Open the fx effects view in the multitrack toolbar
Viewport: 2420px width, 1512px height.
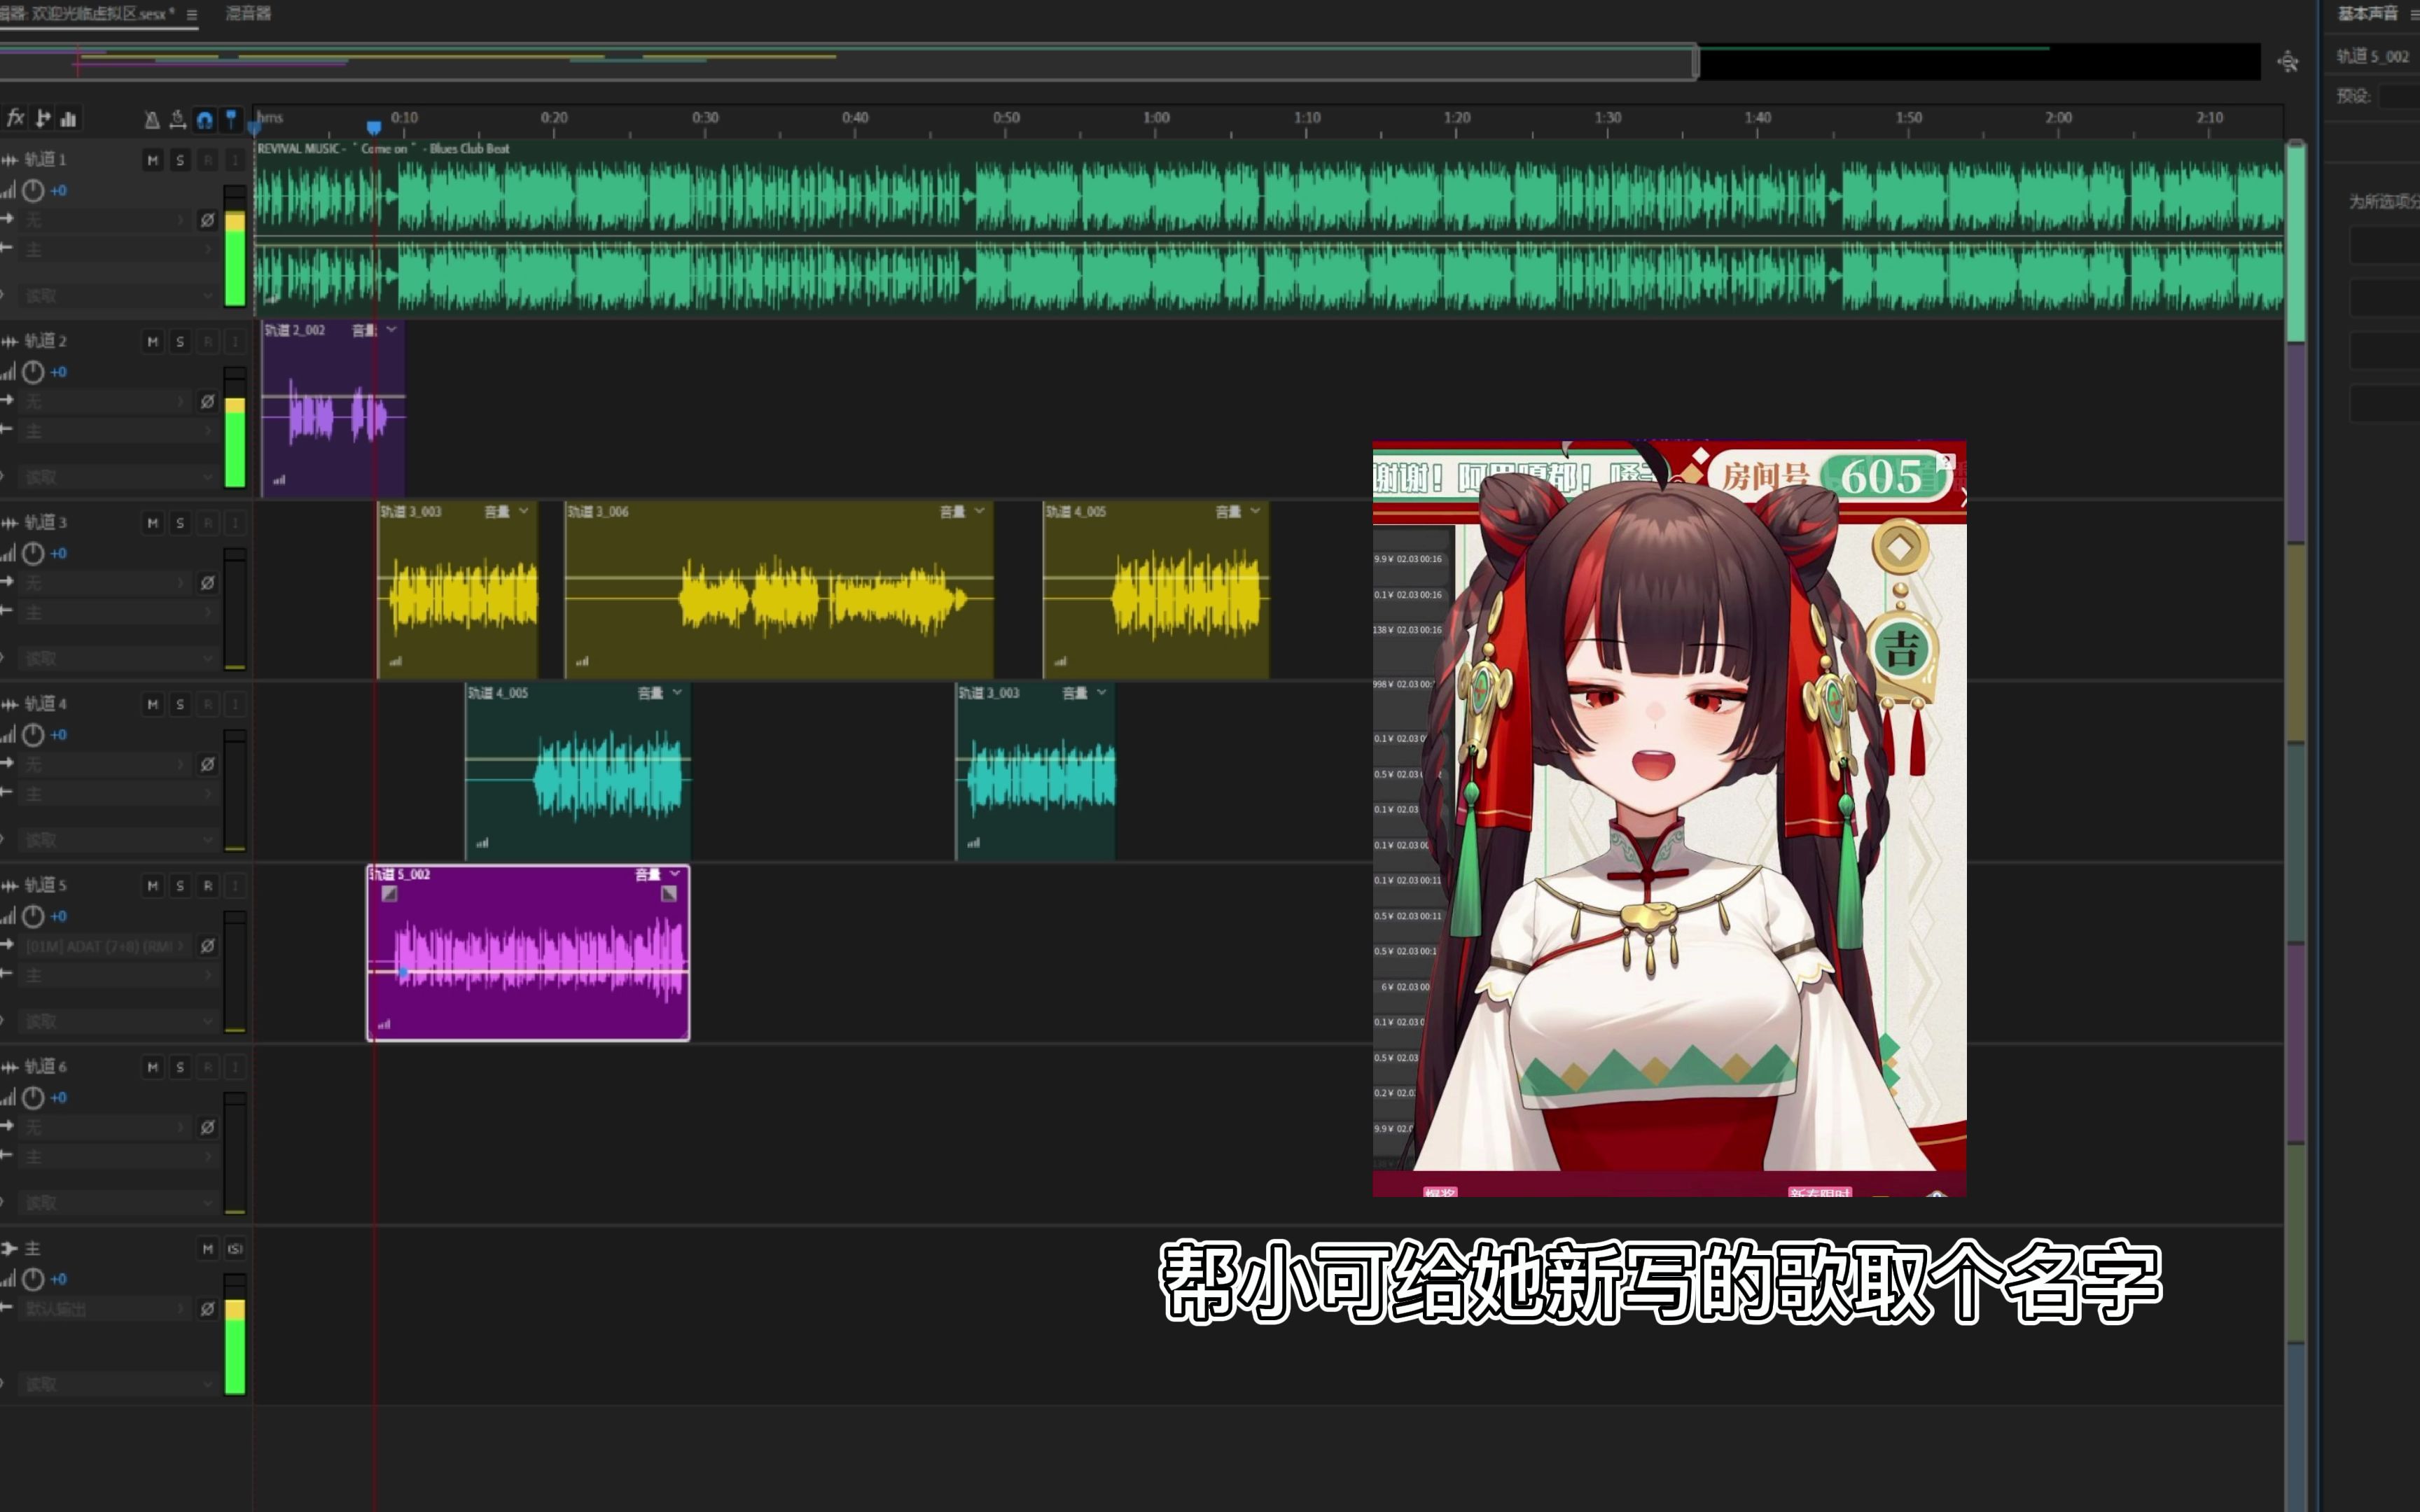(x=15, y=119)
